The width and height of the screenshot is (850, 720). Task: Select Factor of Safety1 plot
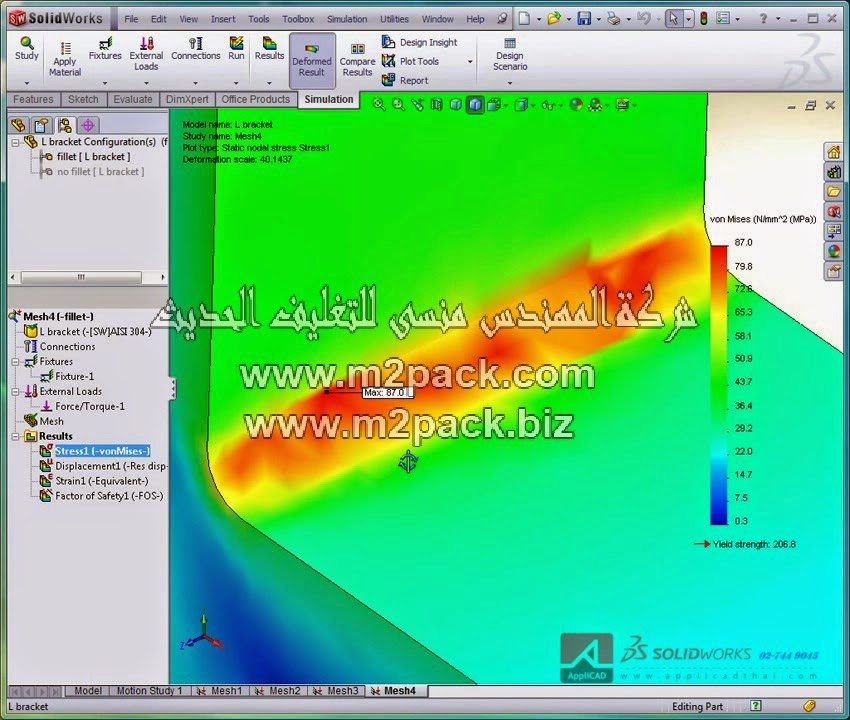(102, 496)
